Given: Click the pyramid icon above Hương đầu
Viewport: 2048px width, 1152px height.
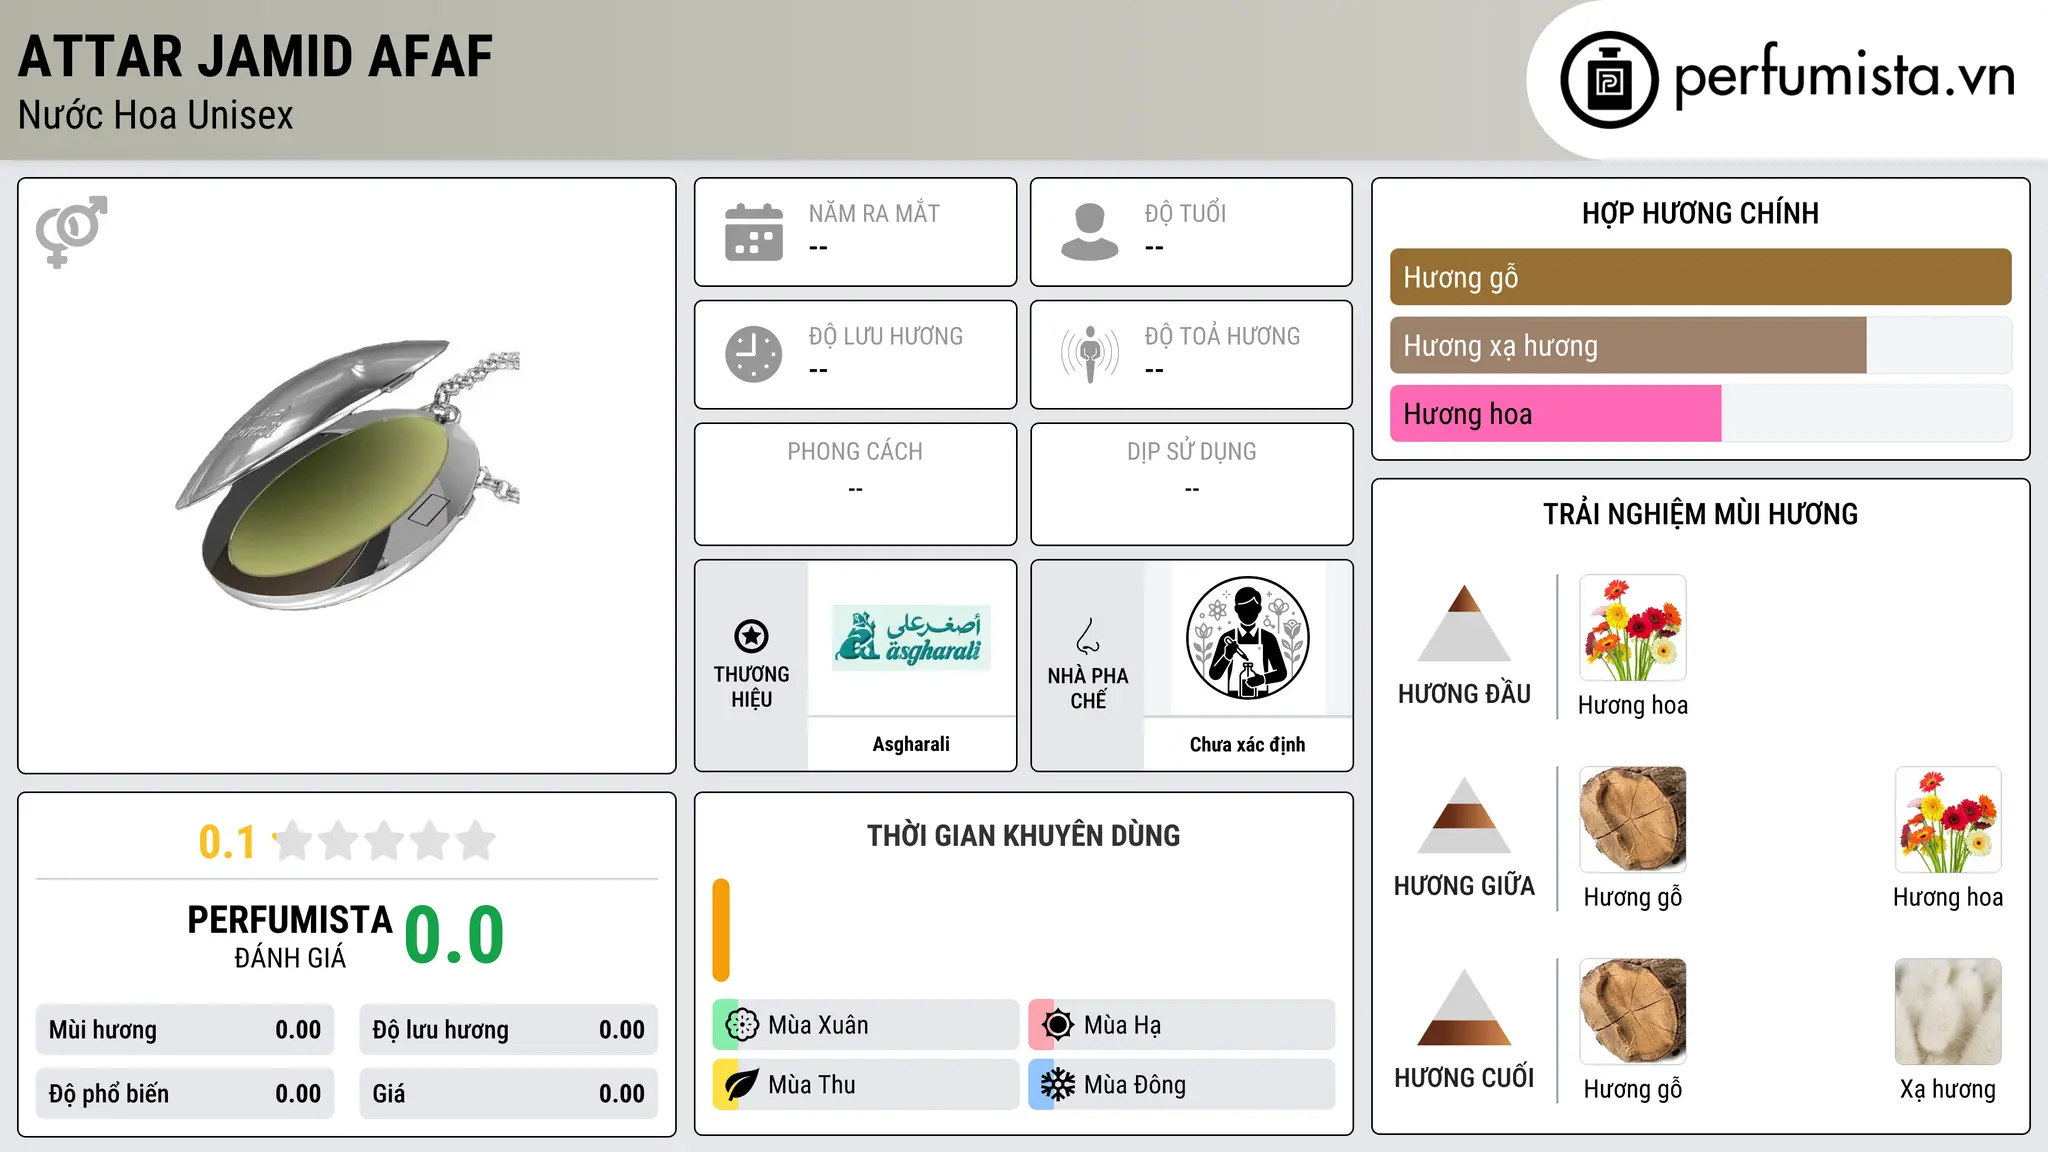Looking at the screenshot, I should click(x=1464, y=623).
